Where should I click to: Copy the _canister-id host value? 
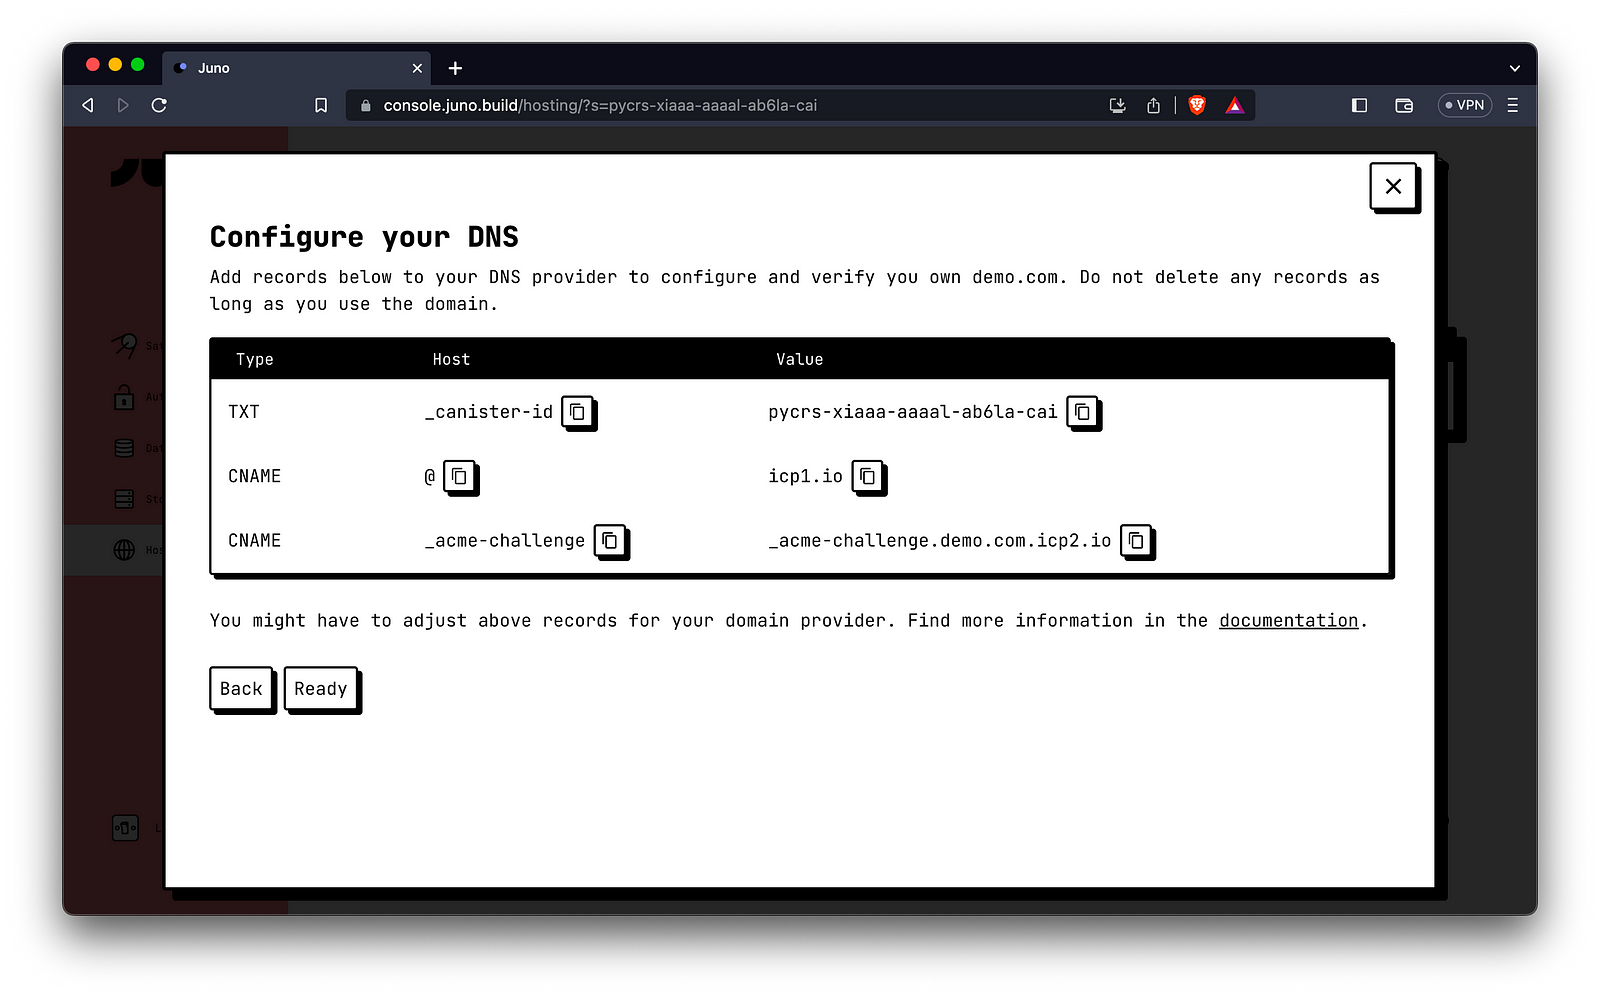[x=578, y=412]
